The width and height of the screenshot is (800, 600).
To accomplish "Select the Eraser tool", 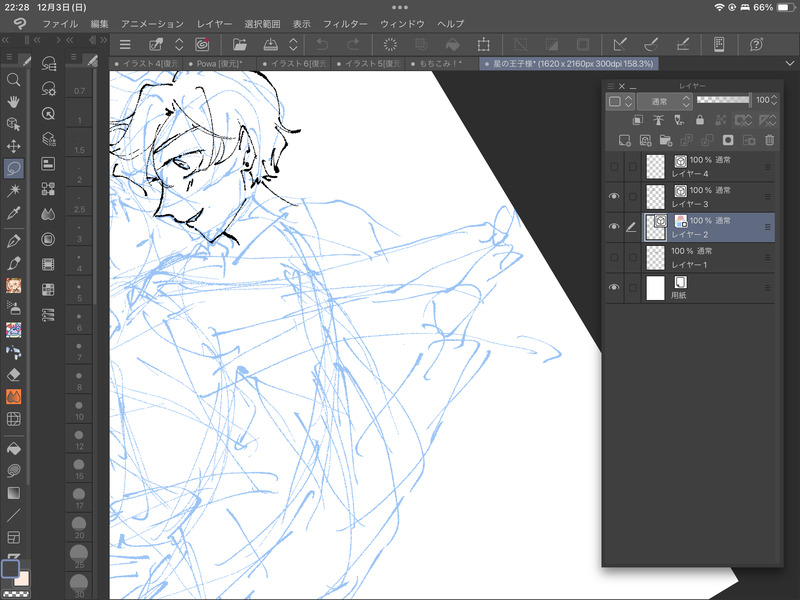I will [x=14, y=375].
